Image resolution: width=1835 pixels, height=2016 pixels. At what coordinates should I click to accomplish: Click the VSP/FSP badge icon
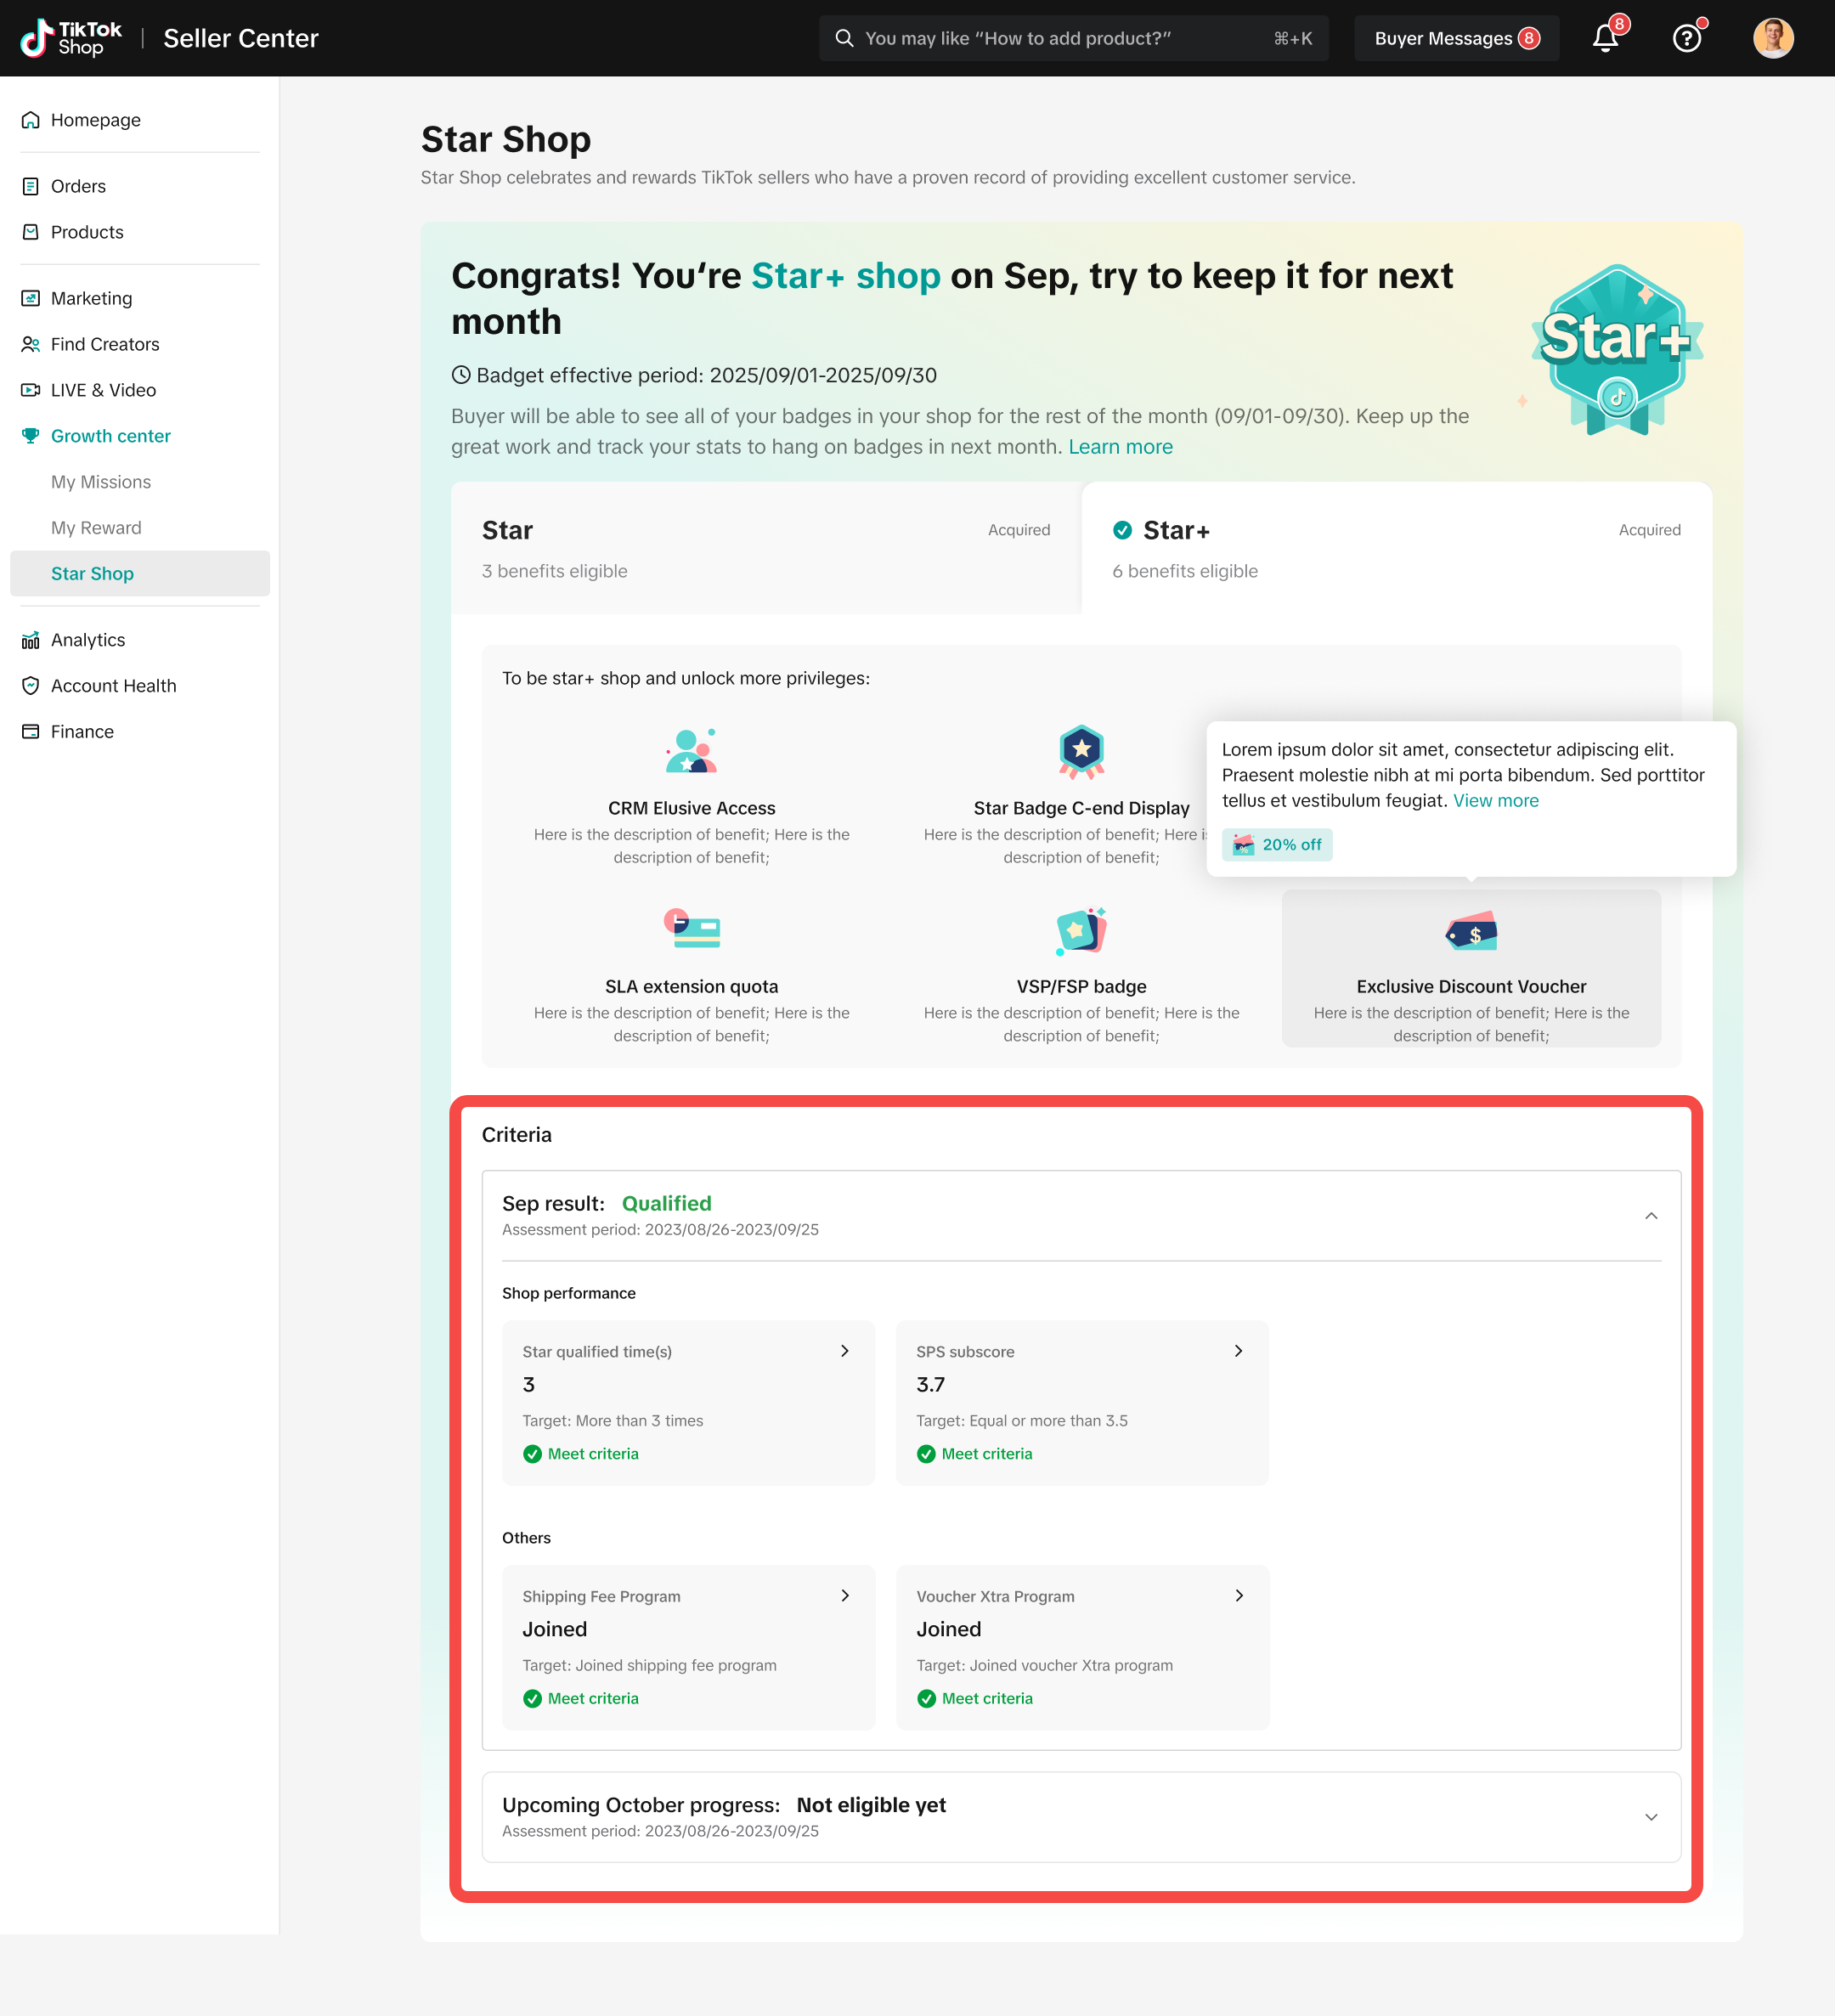pyautogui.click(x=1081, y=932)
